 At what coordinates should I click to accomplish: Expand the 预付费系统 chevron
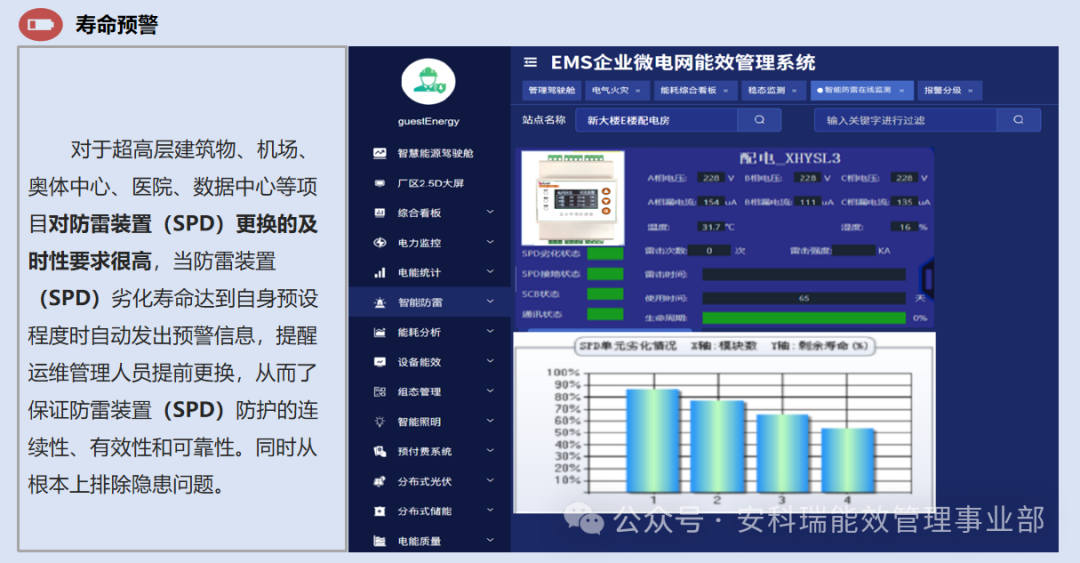click(x=490, y=451)
